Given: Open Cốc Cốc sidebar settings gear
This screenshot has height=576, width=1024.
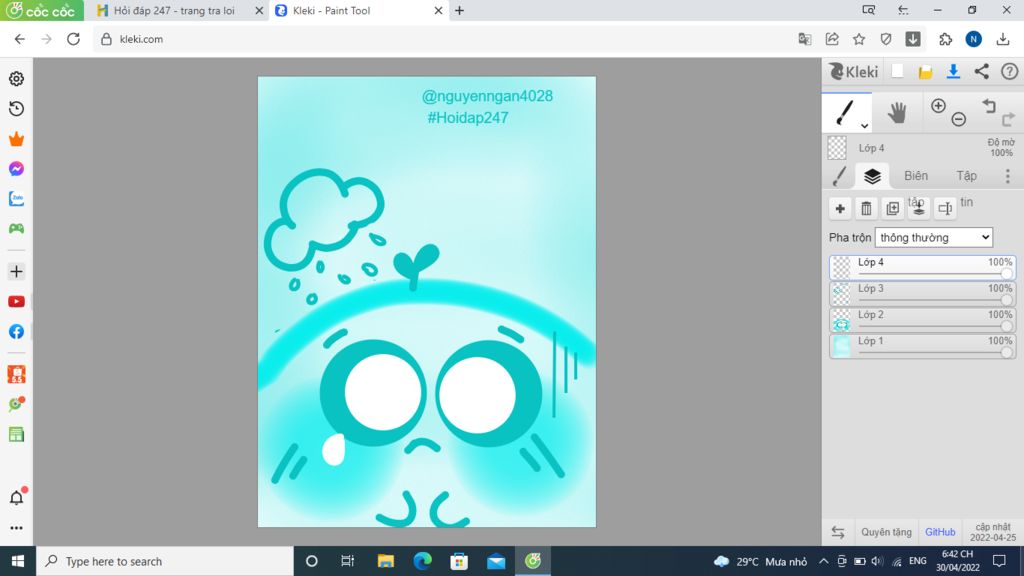Looking at the screenshot, I should [16, 78].
